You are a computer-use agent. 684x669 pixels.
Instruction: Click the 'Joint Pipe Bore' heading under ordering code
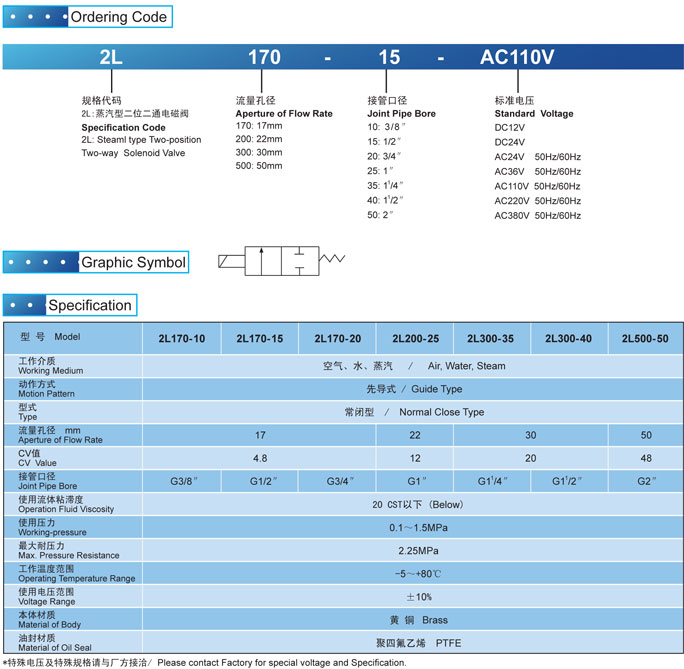(x=401, y=113)
